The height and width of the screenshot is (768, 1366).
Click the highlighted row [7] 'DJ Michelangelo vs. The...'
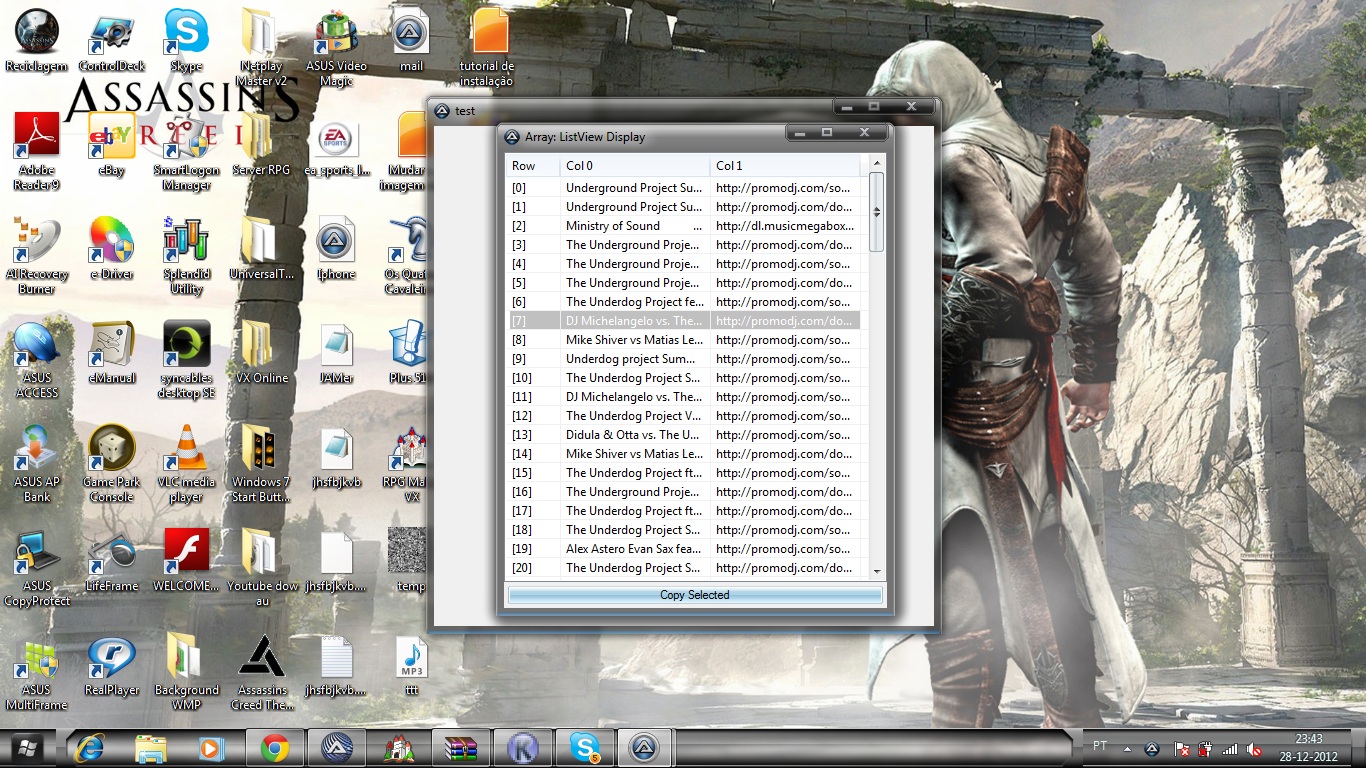point(683,321)
